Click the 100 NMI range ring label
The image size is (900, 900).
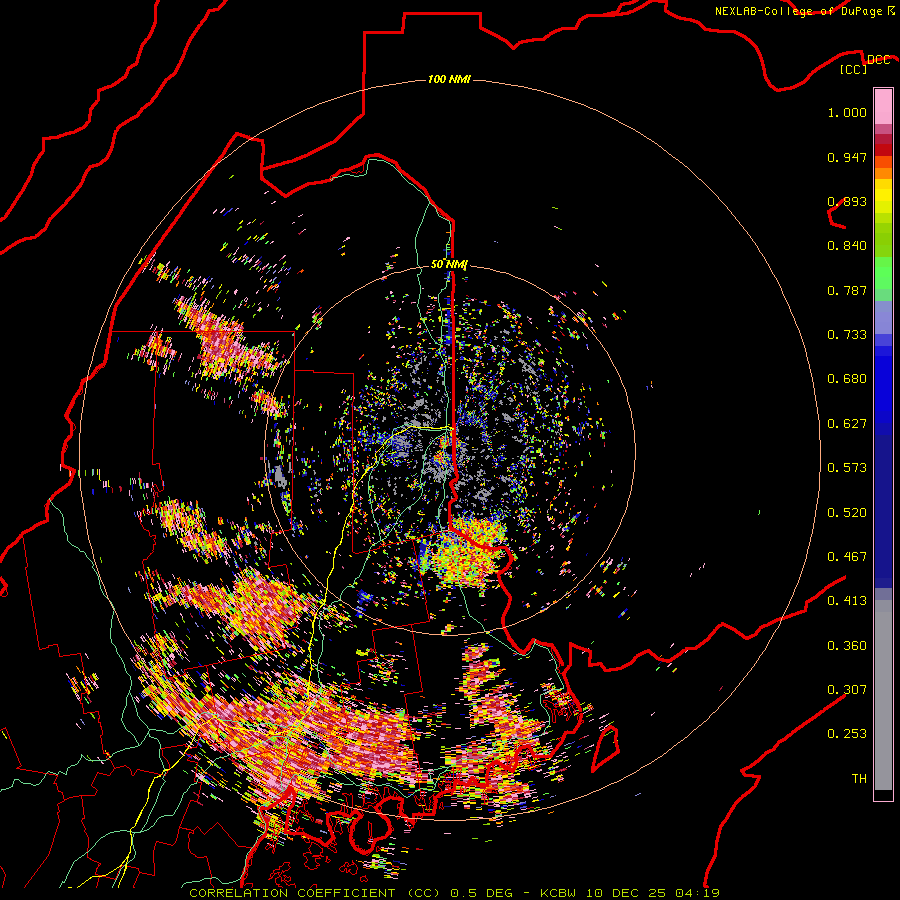449,79
